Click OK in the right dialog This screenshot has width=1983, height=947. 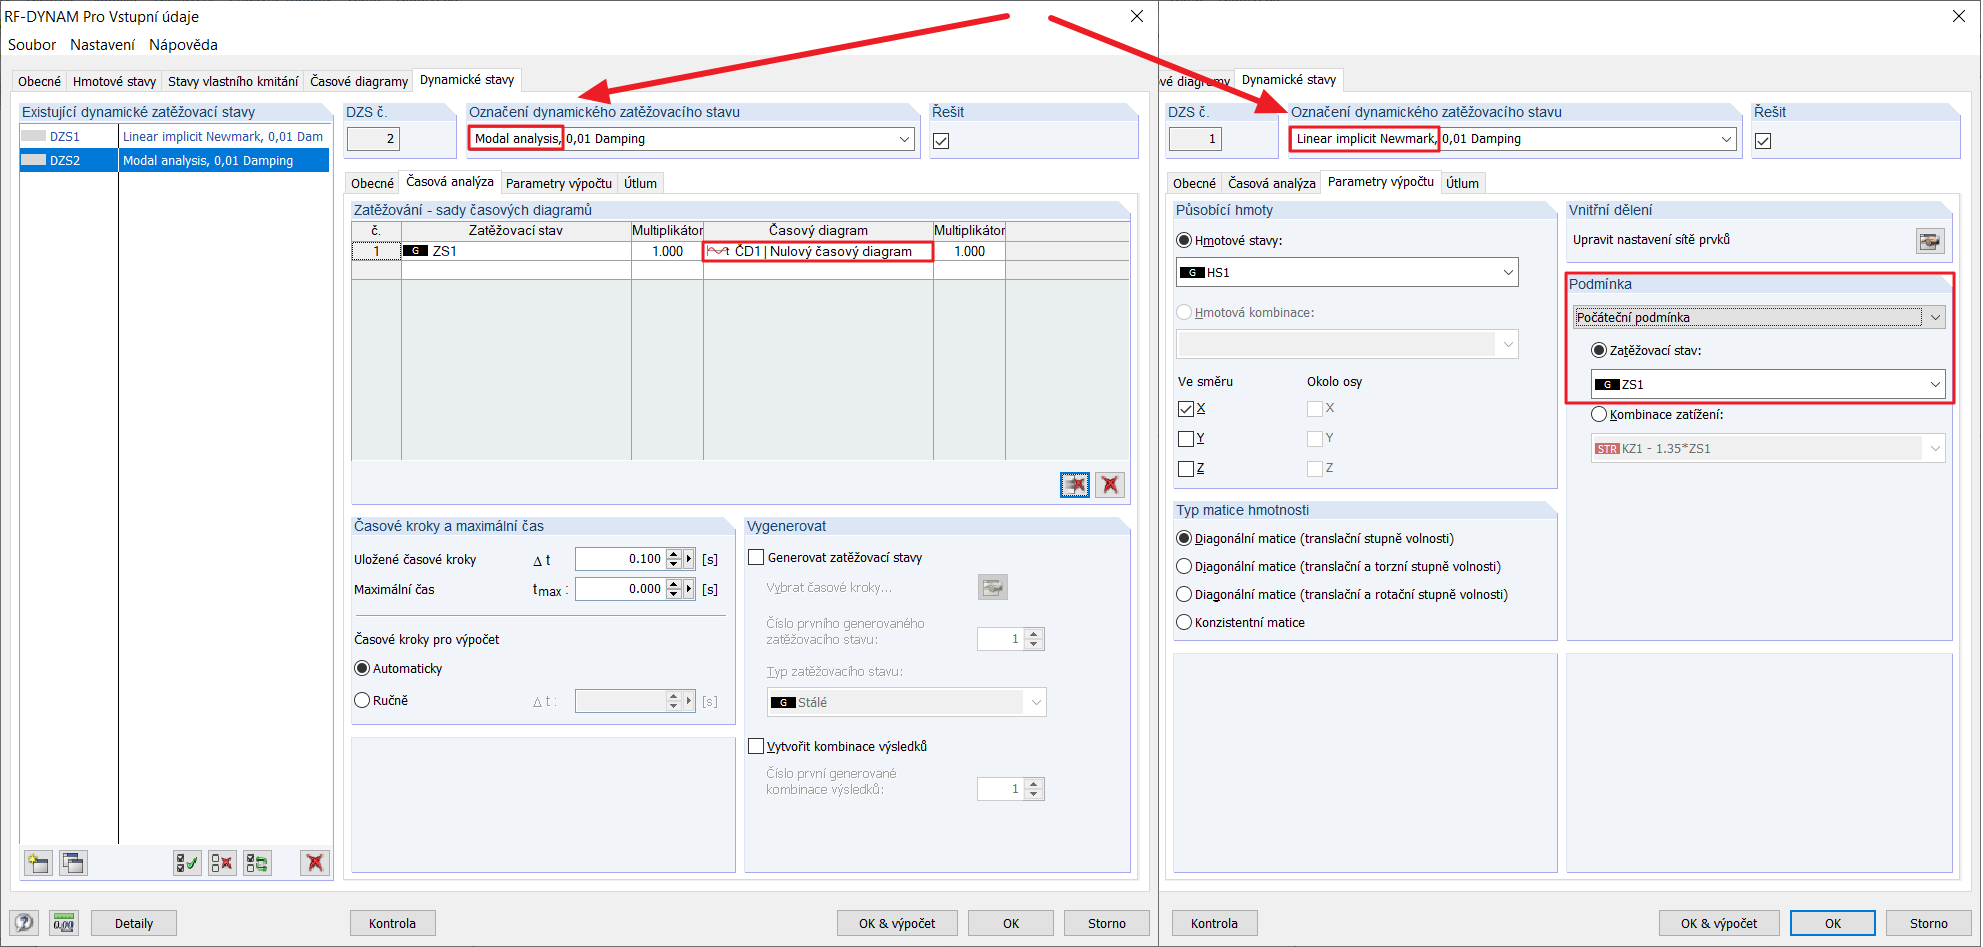1833,923
